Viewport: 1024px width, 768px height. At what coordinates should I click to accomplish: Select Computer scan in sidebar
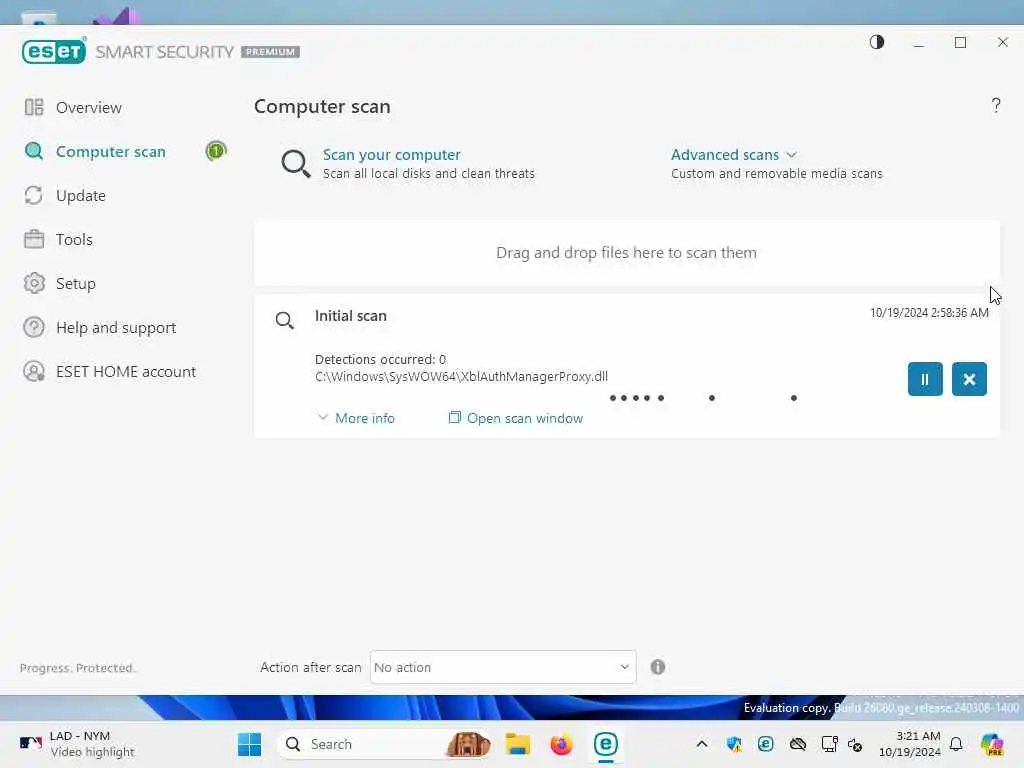110,152
